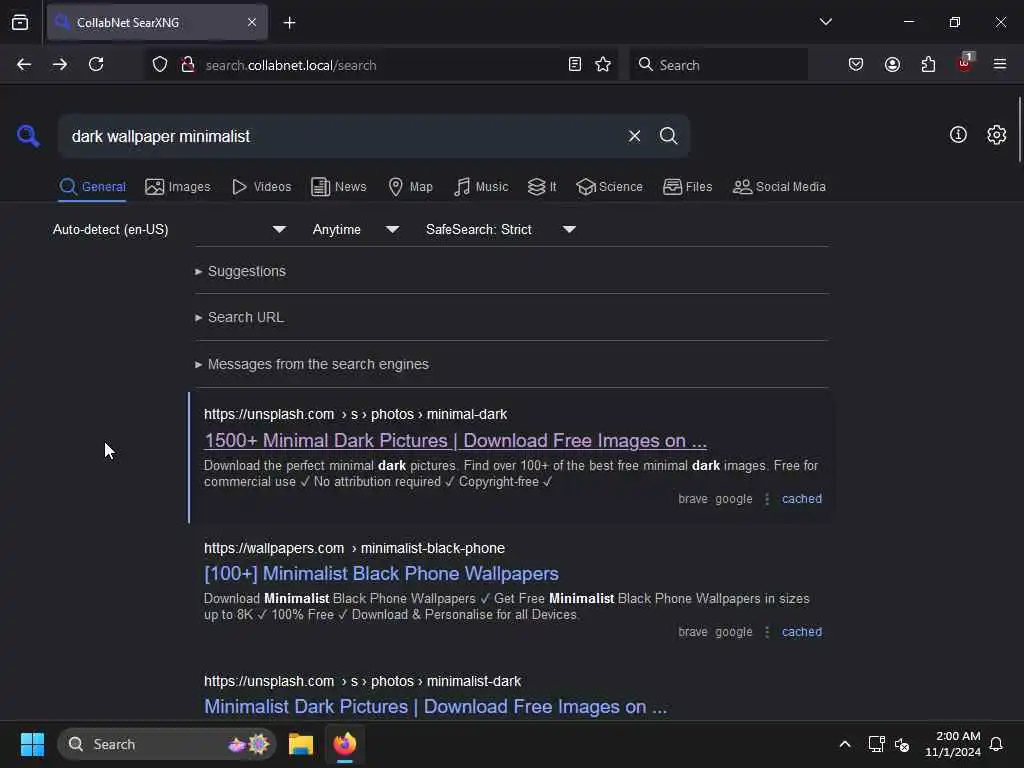Open [100+] Minimalist Black Phone Wallpapers link

point(381,573)
